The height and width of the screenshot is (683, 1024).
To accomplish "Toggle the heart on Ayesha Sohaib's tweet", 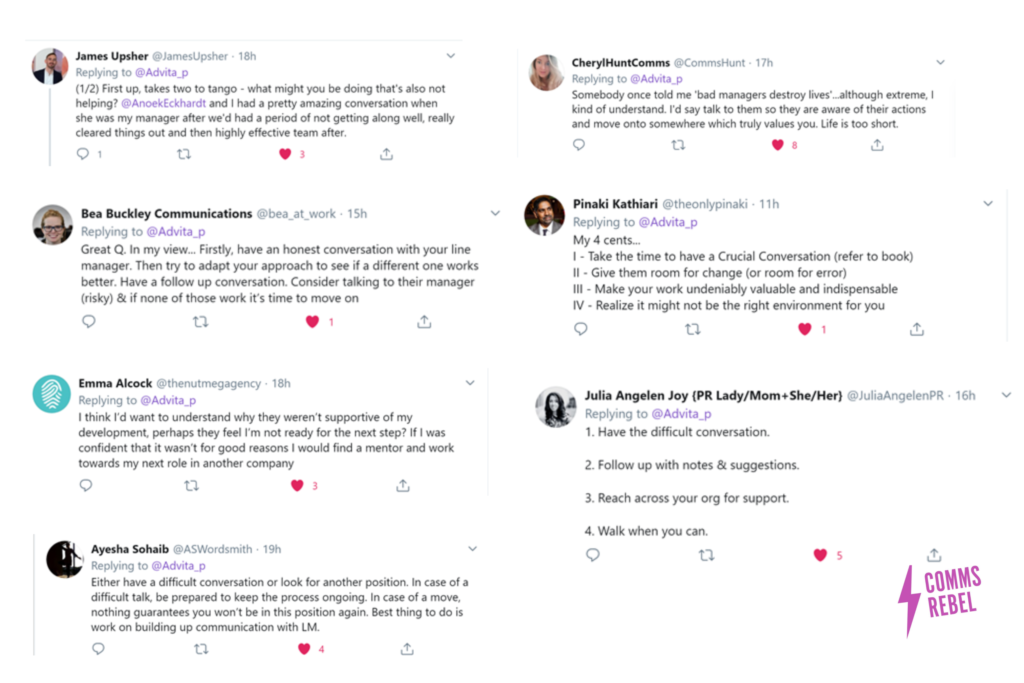I will pyautogui.click(x=304, y=648).
